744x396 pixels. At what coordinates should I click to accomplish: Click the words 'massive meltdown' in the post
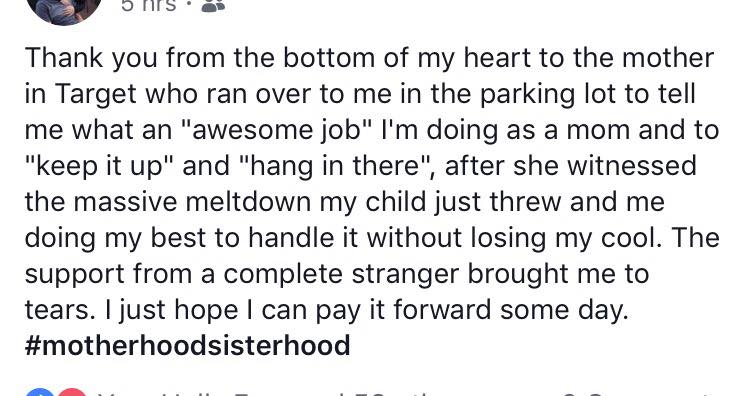[194, 202]
